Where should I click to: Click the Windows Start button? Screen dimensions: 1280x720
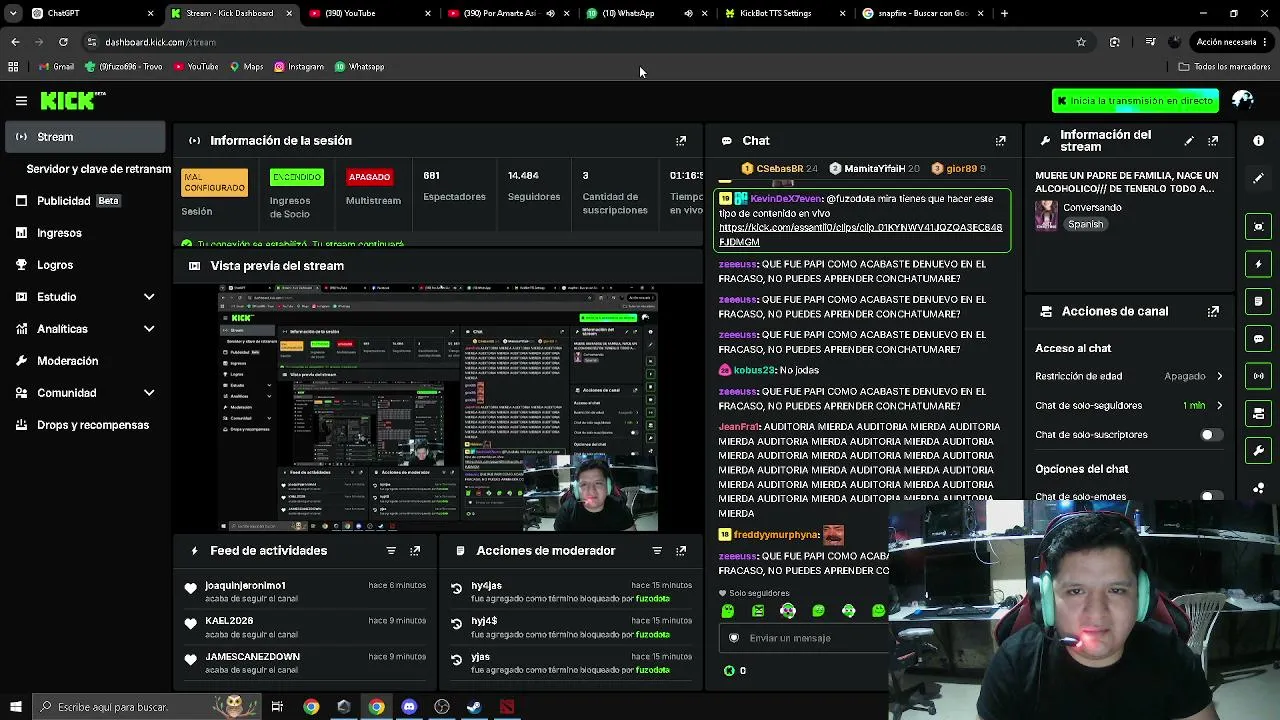[x=15, y=707]
